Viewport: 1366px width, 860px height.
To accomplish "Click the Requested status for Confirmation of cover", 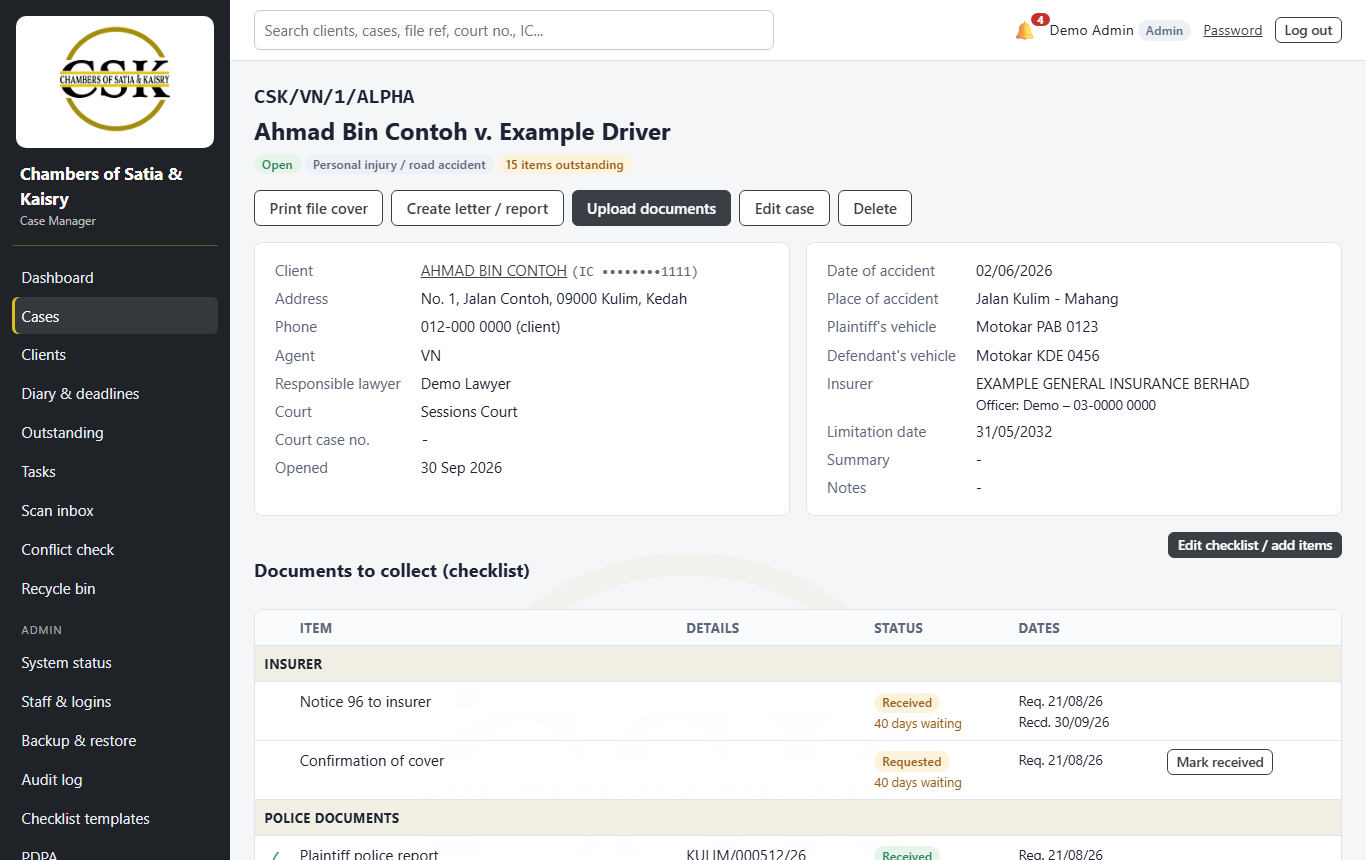I will click(912, 762).
